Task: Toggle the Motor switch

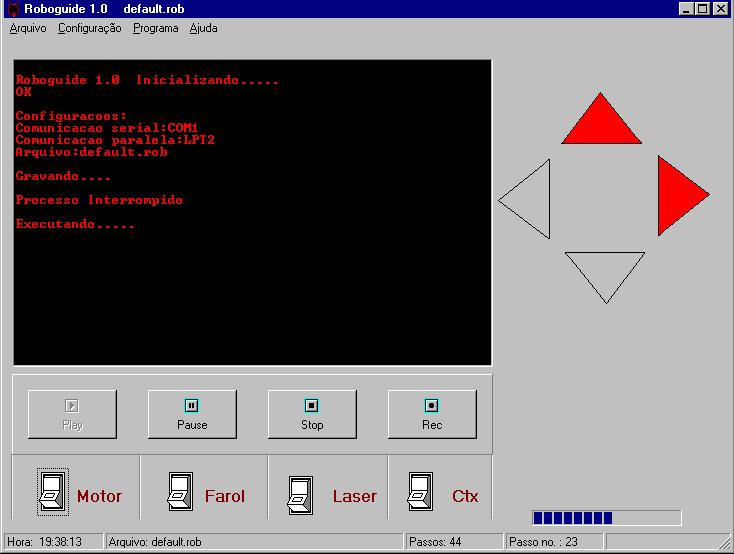Action: coord(52,492)
